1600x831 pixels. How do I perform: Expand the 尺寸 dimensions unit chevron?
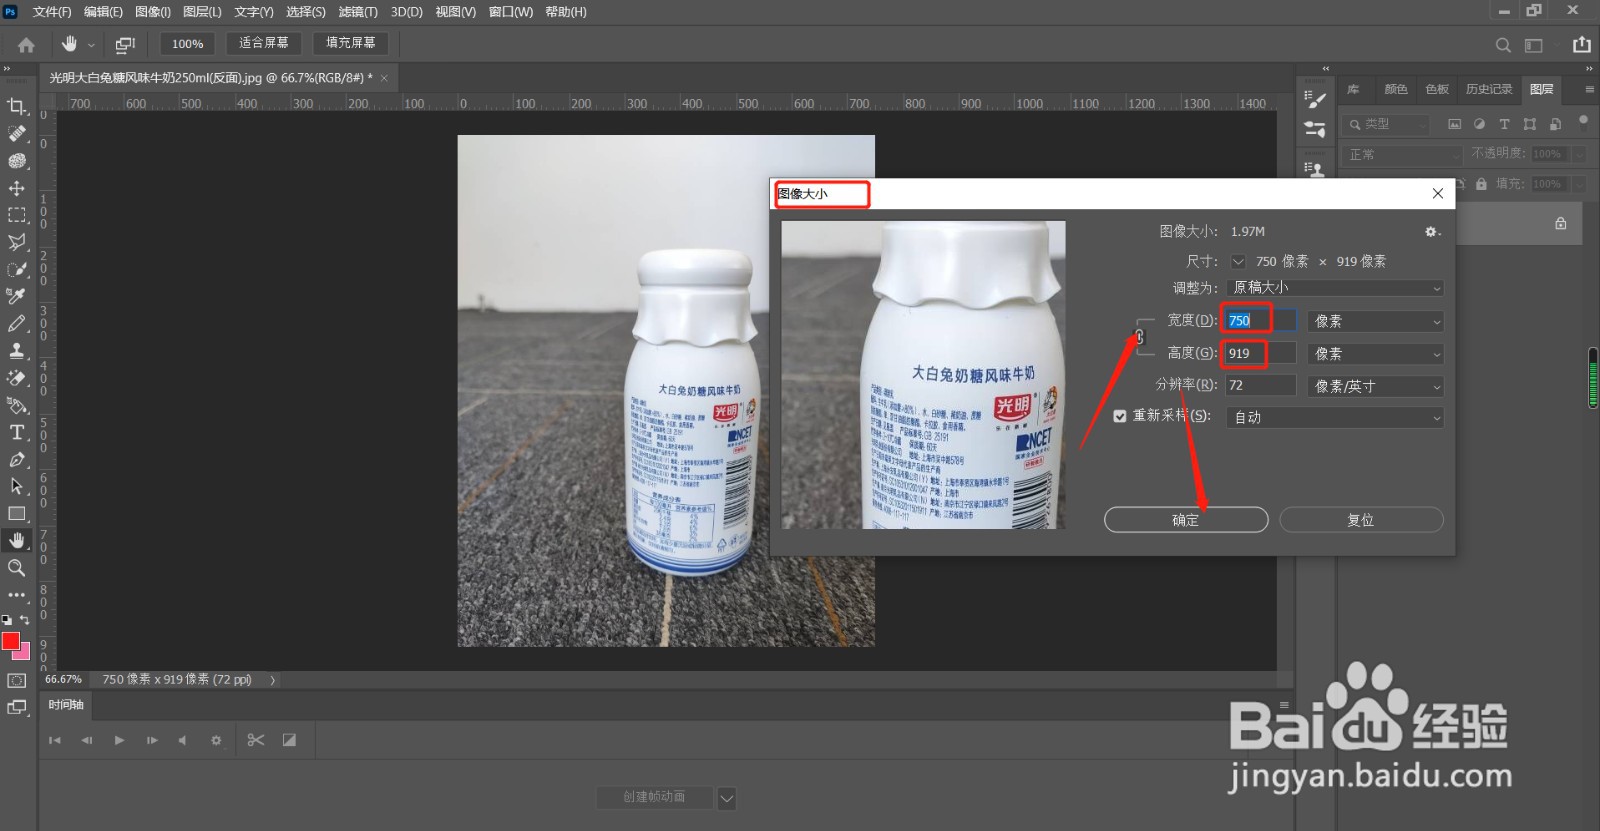pos(1238,261)
